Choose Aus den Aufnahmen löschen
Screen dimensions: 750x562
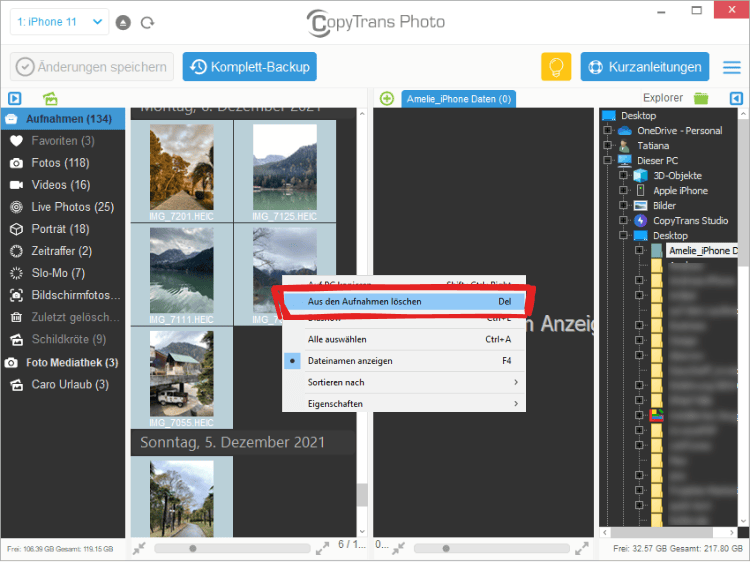[404, 301]
